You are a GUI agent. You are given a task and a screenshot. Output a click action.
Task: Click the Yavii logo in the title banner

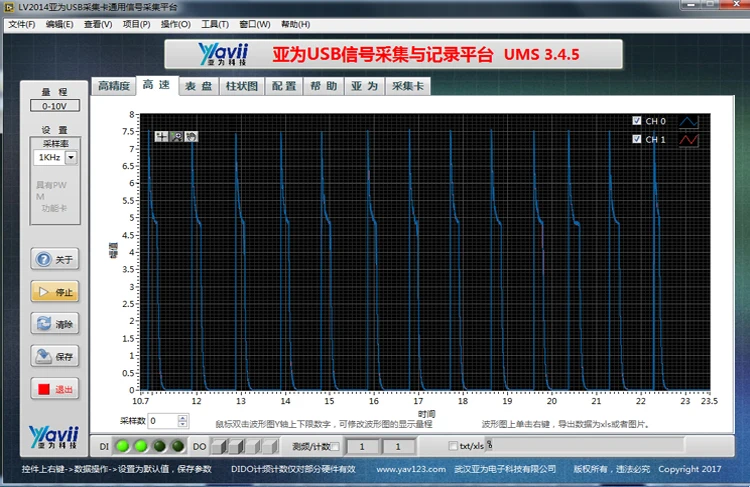223,54
